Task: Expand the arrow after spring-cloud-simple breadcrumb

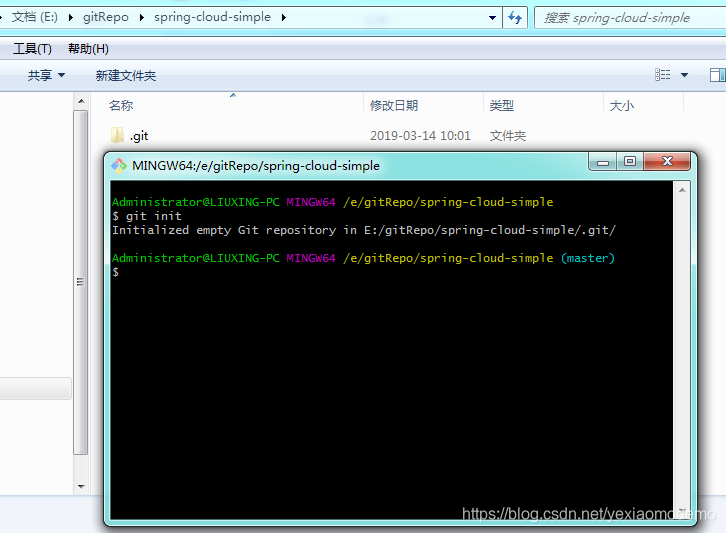Action: click(283, 18)
